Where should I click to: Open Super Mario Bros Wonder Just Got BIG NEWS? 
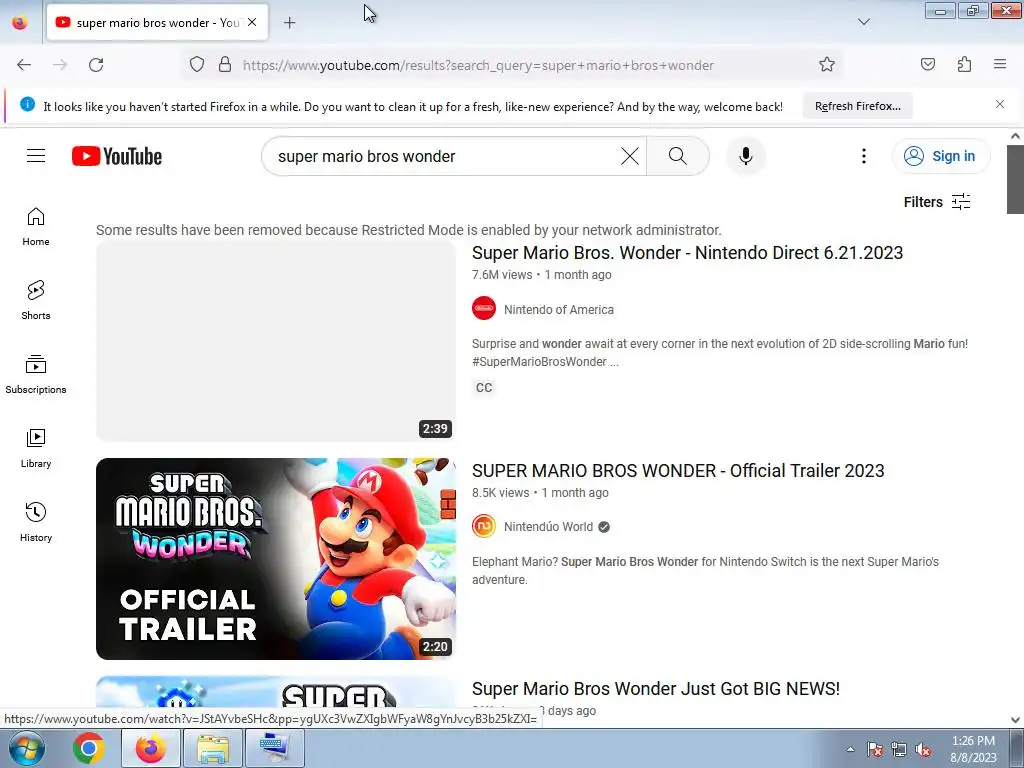tap(656, 689)
